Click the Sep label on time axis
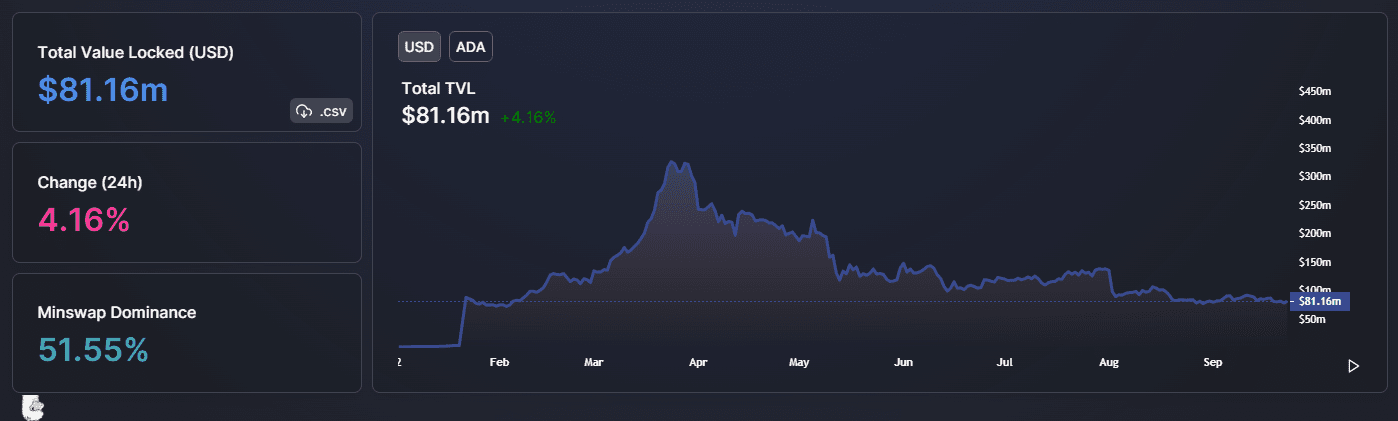 pyautogui.click(x=1213, y=362)
